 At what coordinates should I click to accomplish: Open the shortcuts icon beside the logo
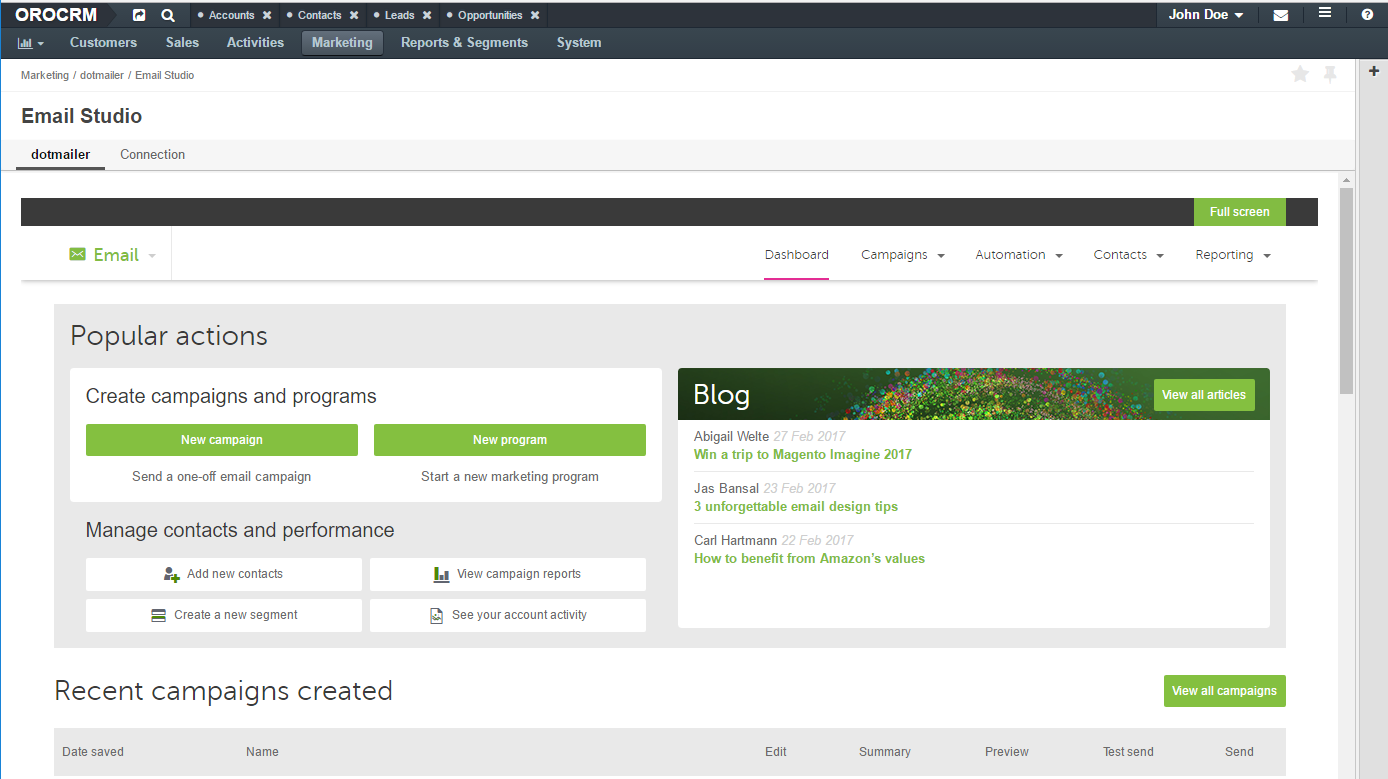pyautogui.click(x=139, y=15)
